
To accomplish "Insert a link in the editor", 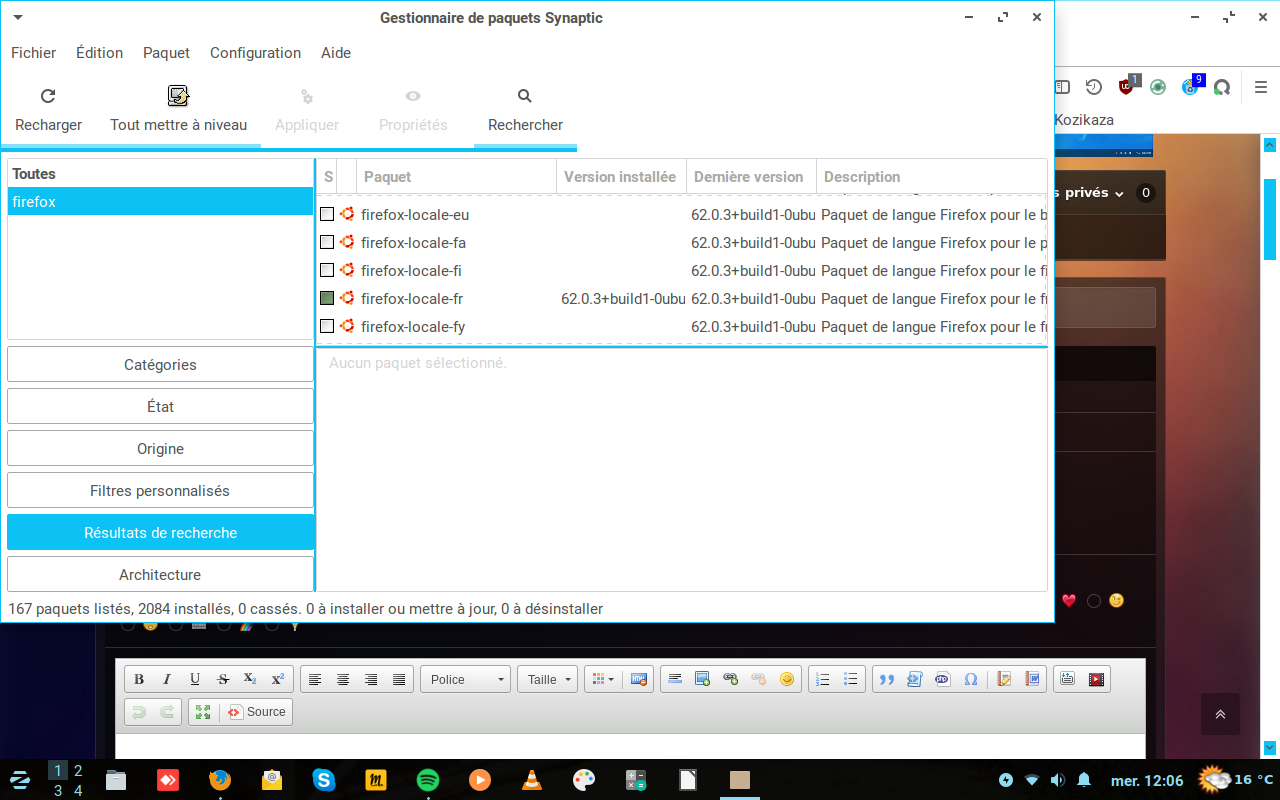I will 731,680.
